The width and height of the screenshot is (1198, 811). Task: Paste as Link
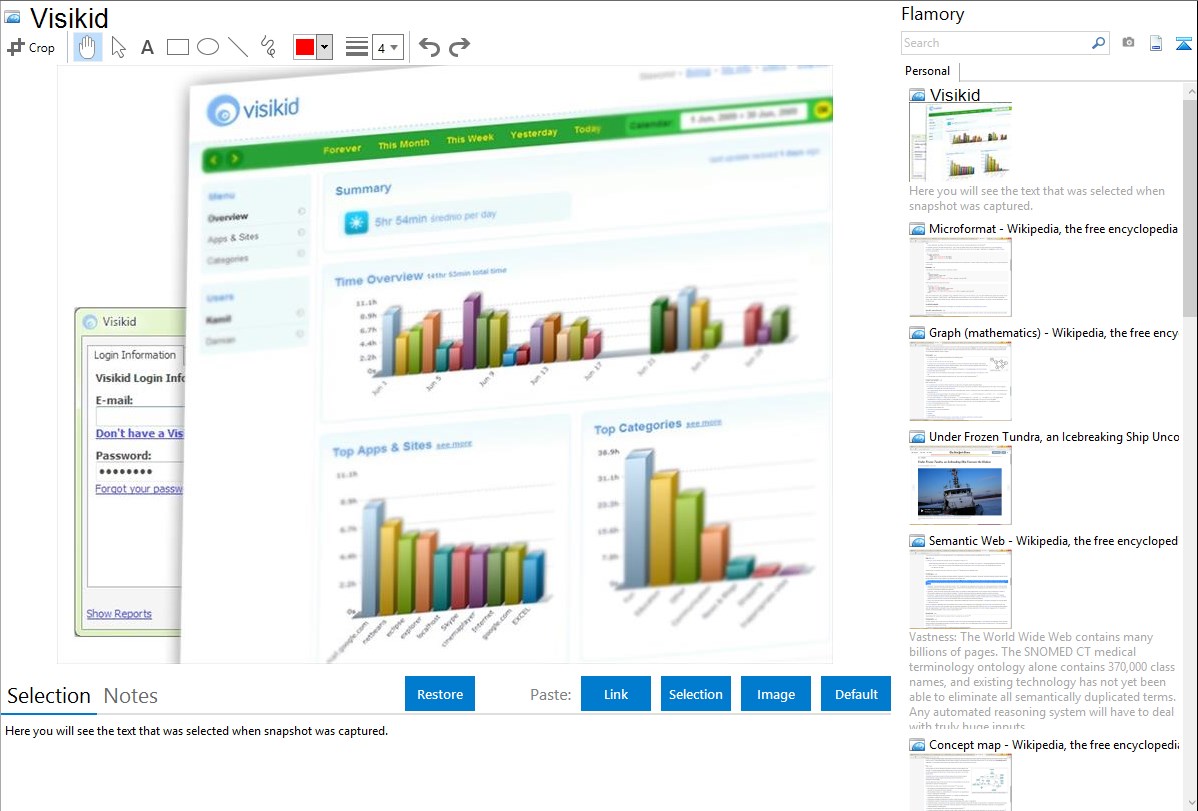(x=616, y=694)
